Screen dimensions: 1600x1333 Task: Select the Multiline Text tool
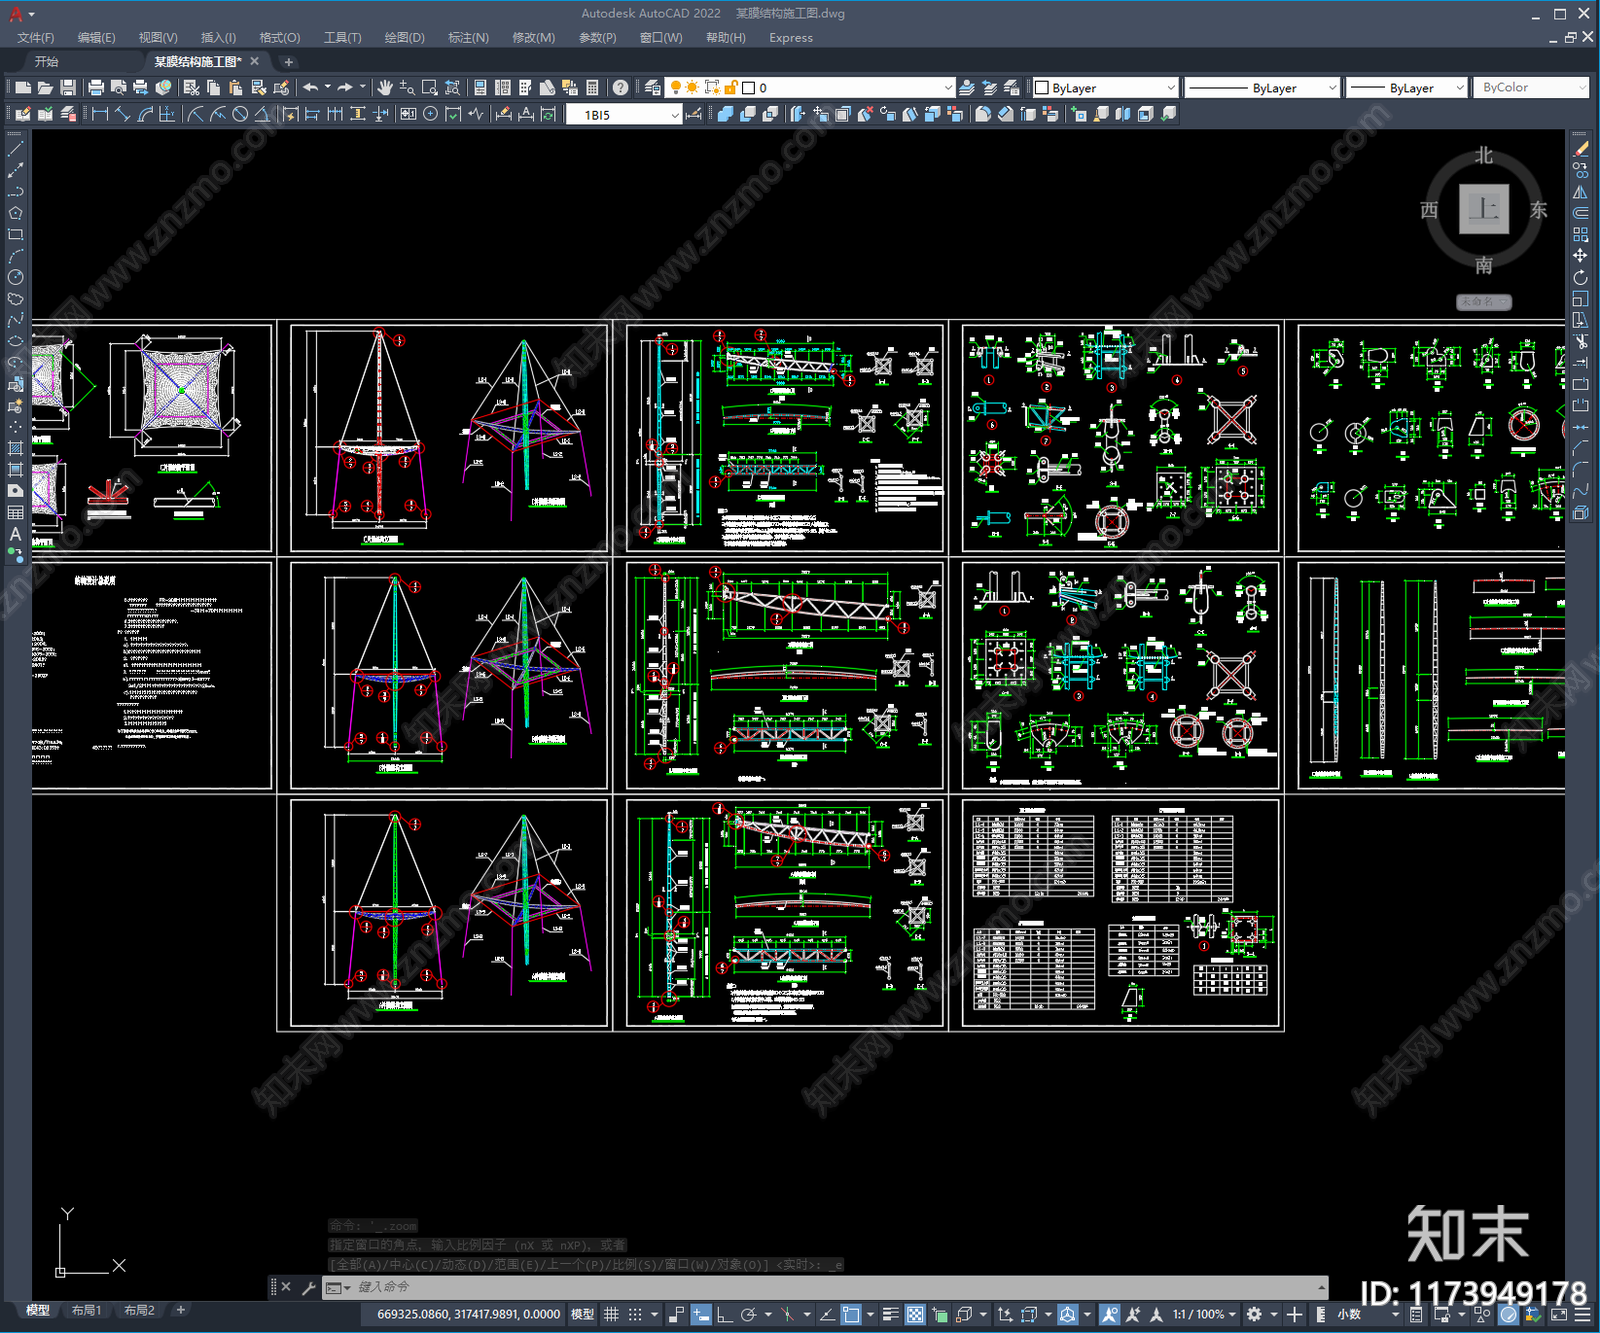(x=15, y=534)
